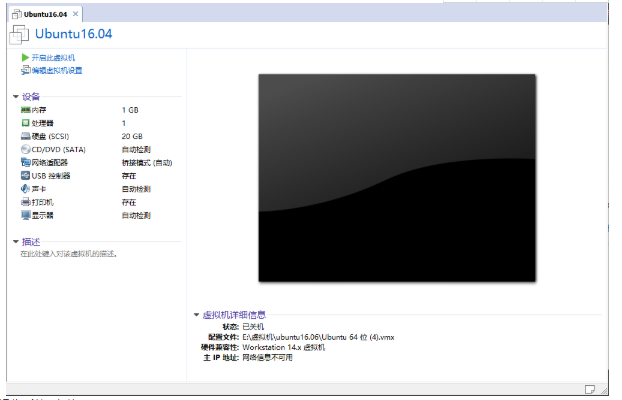Open edit virtual machine settings link
The width and height of the screenshot is (622, 400).
57,70
